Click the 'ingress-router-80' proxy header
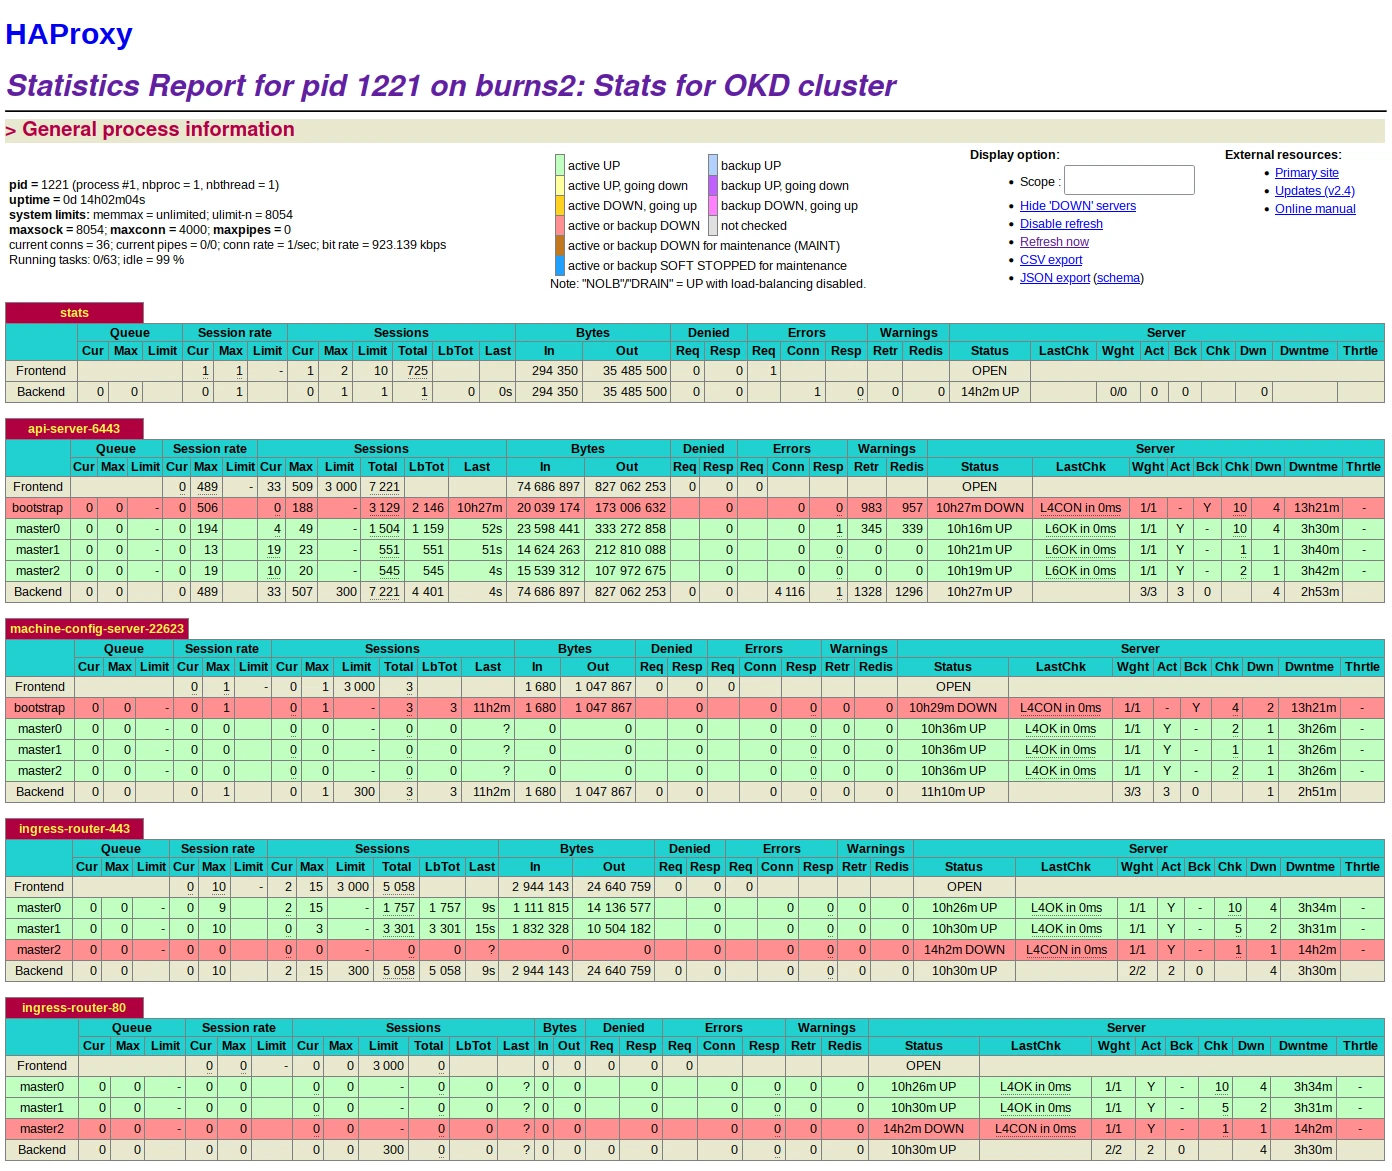 click(x=74, y=1008)
